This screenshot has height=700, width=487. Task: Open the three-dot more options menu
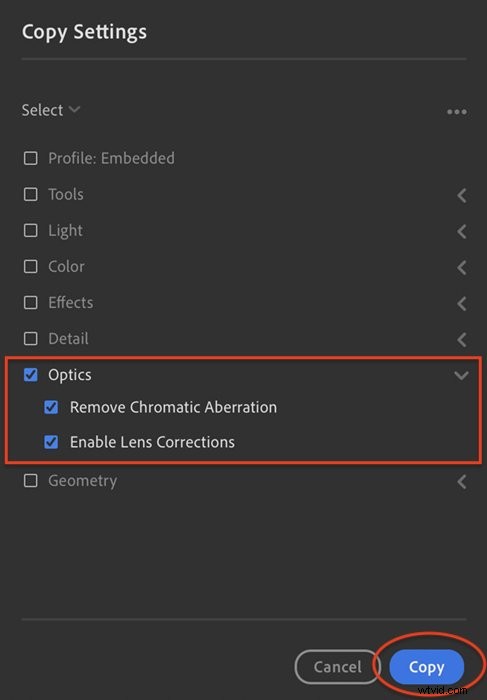[457, 112]
